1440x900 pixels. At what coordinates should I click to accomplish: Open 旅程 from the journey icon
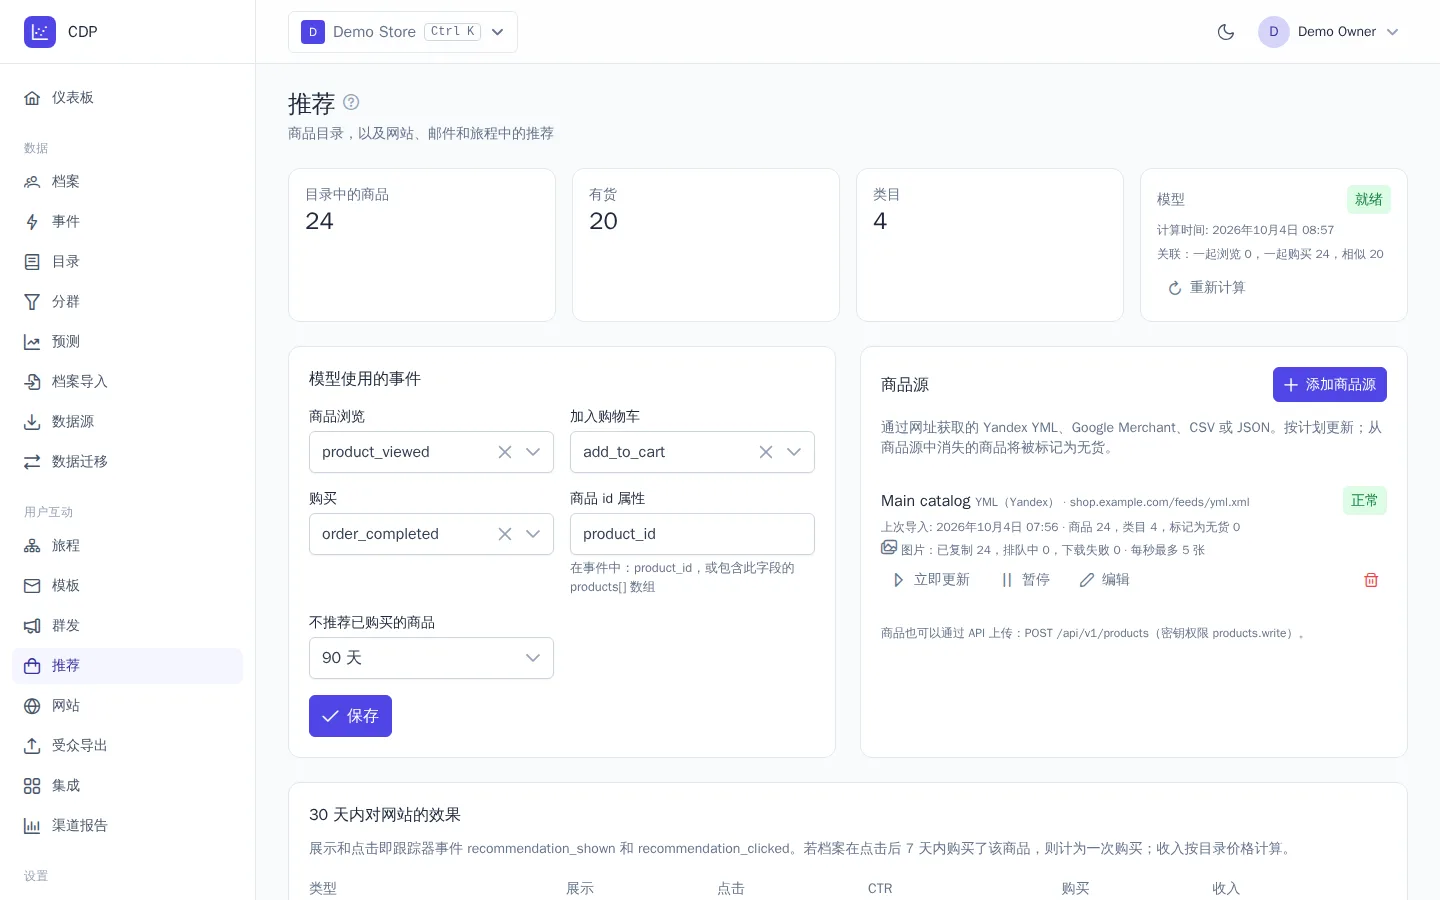32,546
